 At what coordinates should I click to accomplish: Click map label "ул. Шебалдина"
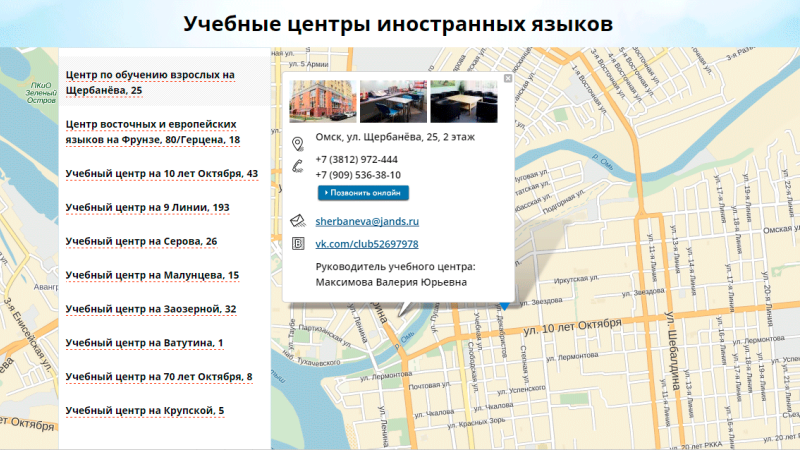[672, 351]
